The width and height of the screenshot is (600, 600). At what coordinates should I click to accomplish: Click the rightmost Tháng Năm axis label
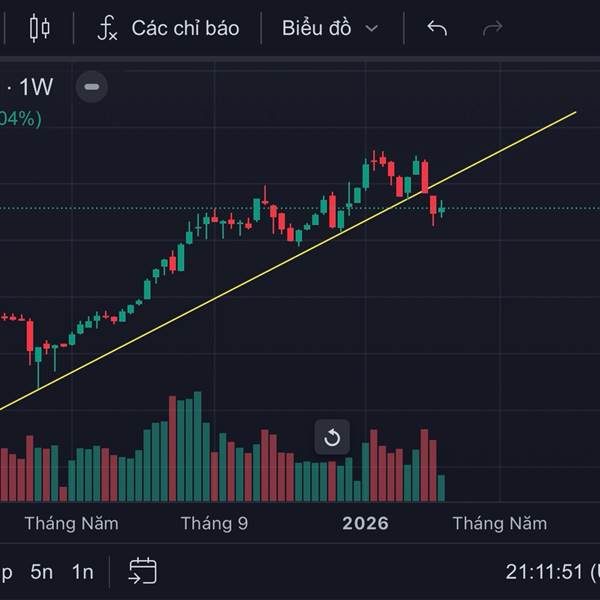499,523
